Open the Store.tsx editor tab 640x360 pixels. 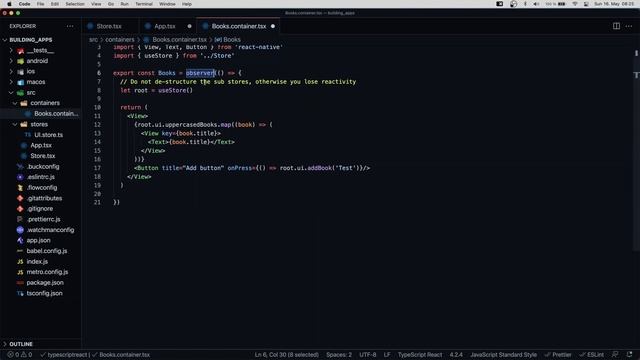(x=109, y=26)
